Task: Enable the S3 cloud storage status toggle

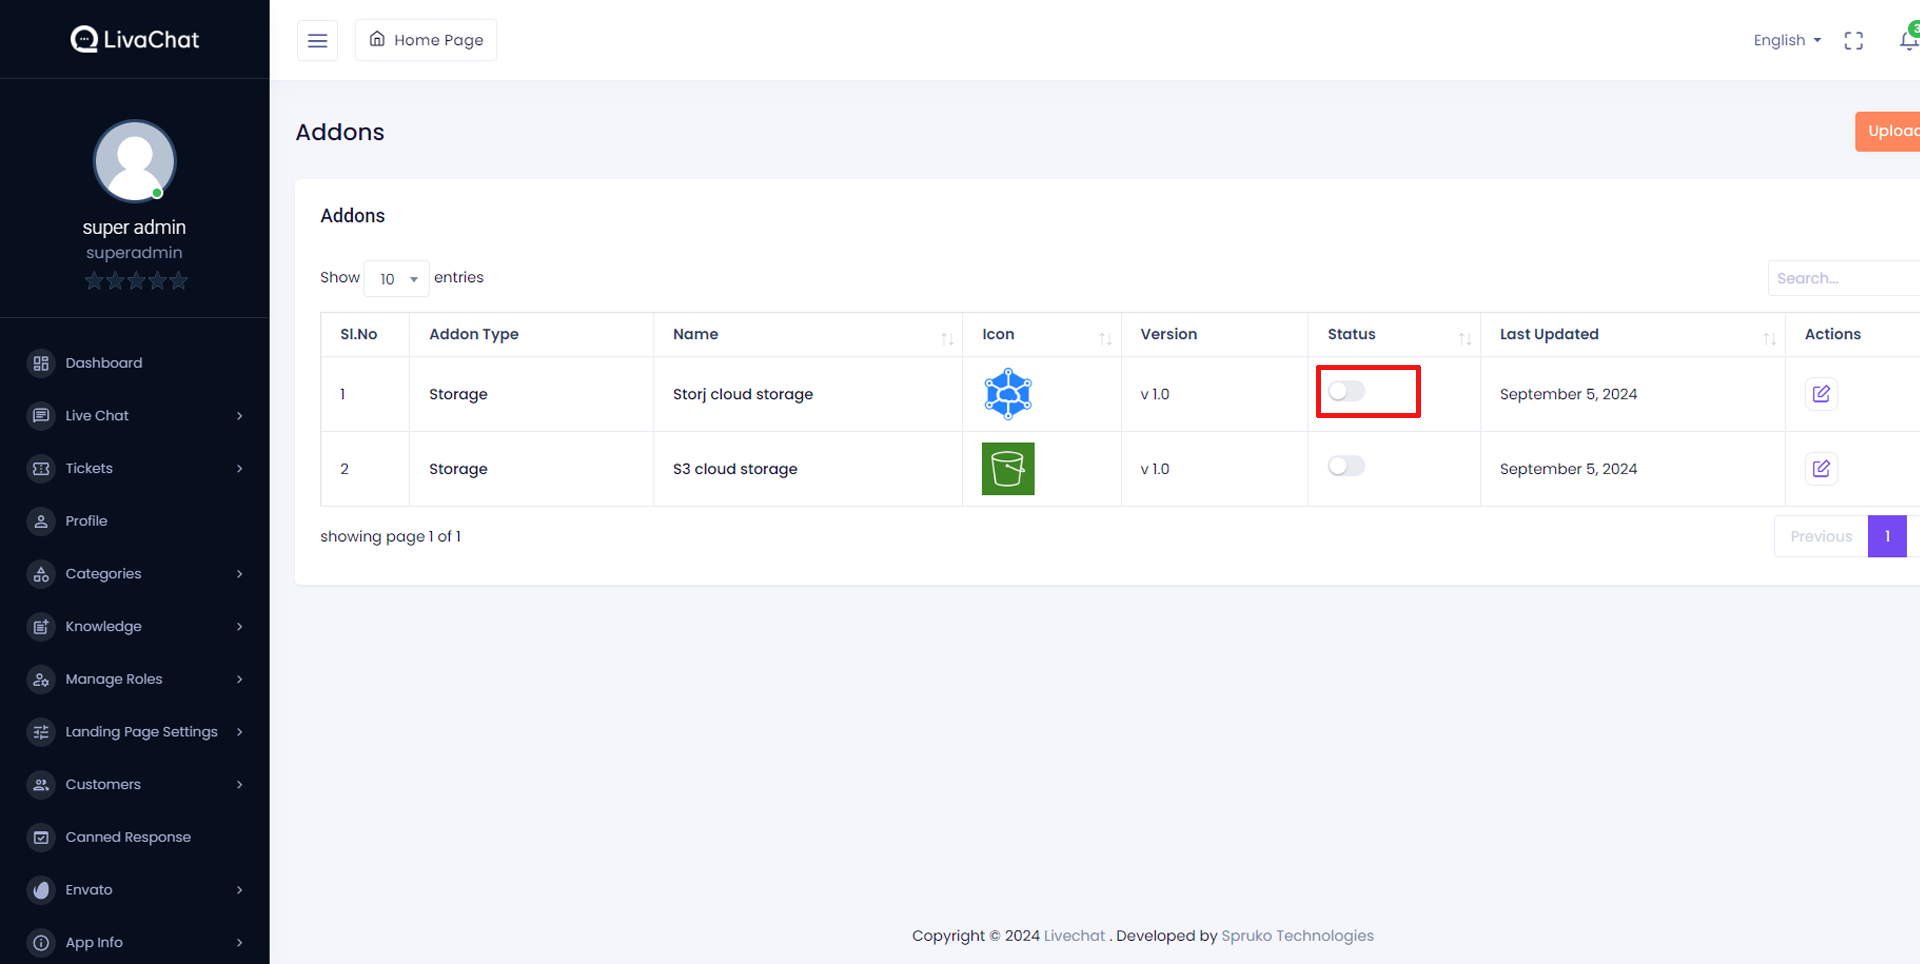Action: pyautogui.click(x=1346, y=466)
